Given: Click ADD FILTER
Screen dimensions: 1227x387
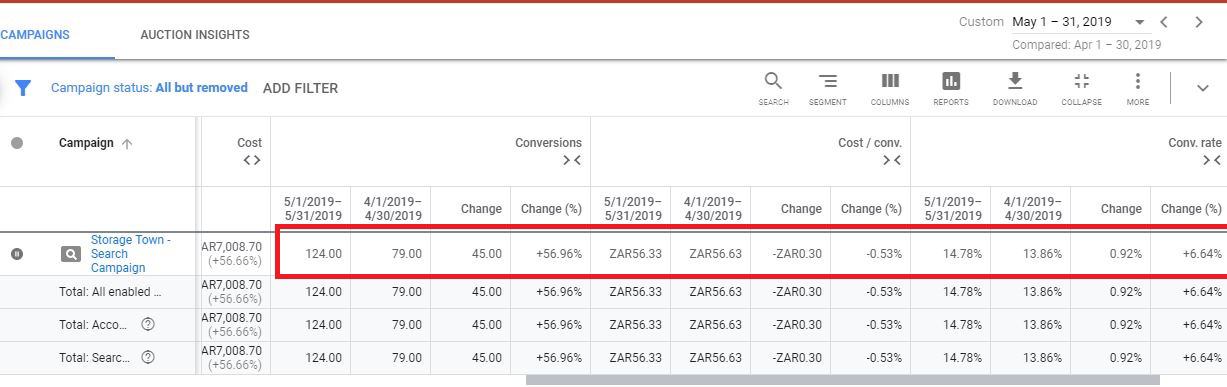Looking at the screenshot, I should point(300,88).
